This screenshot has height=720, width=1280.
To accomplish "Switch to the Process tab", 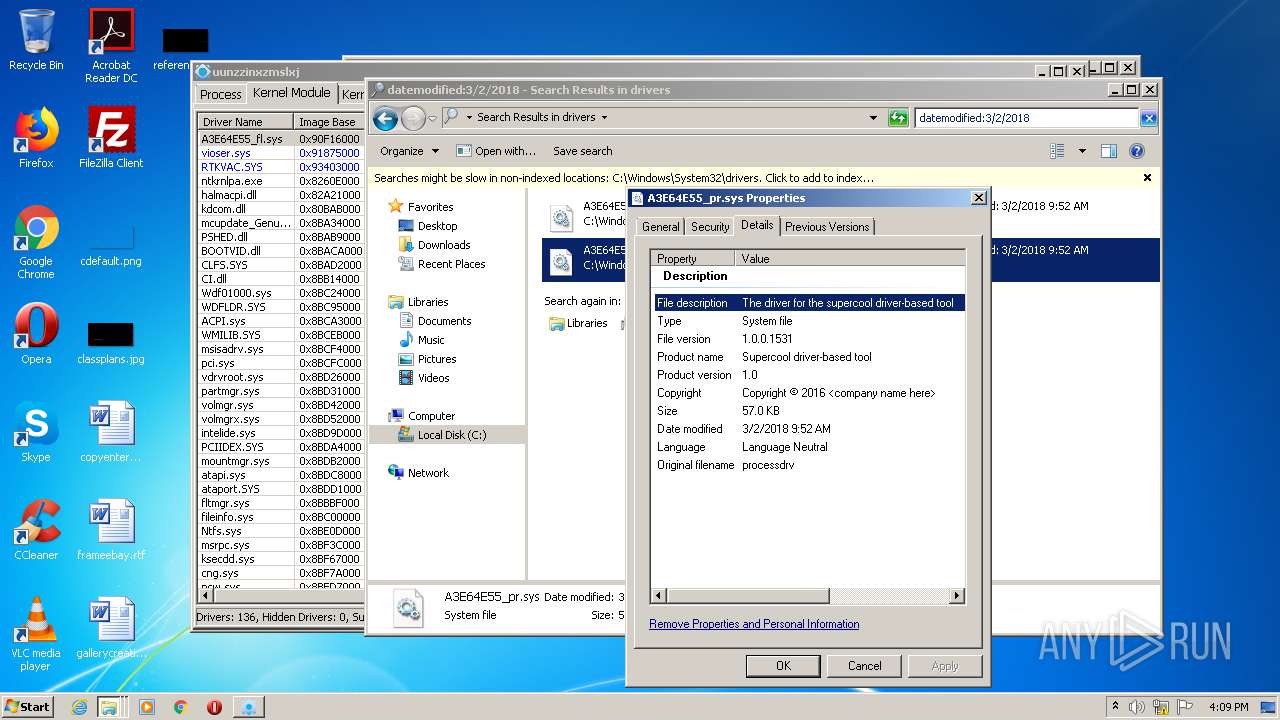I will coord(220,94).
